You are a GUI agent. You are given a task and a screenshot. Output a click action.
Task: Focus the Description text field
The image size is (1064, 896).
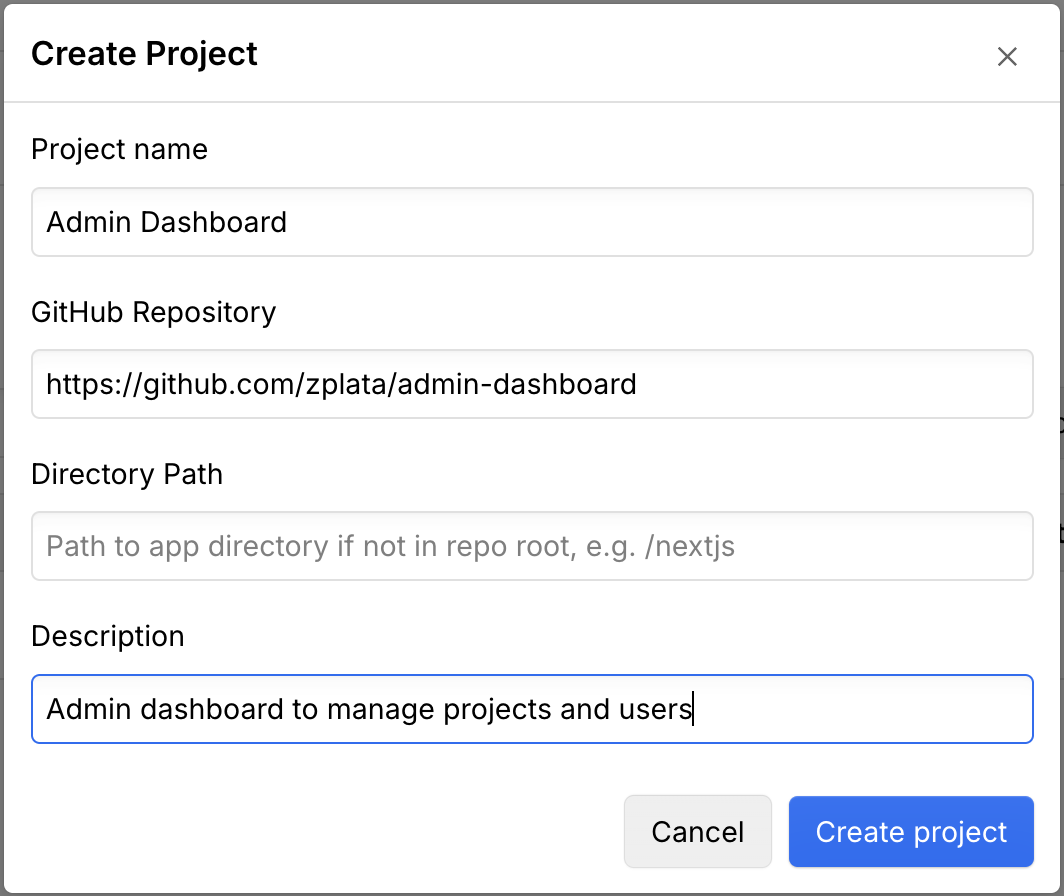click(530, 709)
